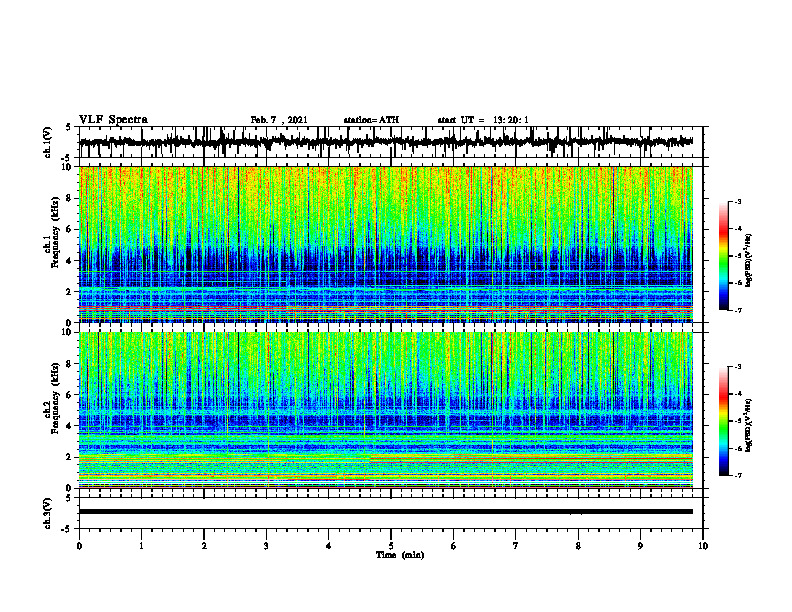This screenshot has height=612, width=792.
Task: Click the "-3" label on ch.2 colorbar
Action: point(738,367)
